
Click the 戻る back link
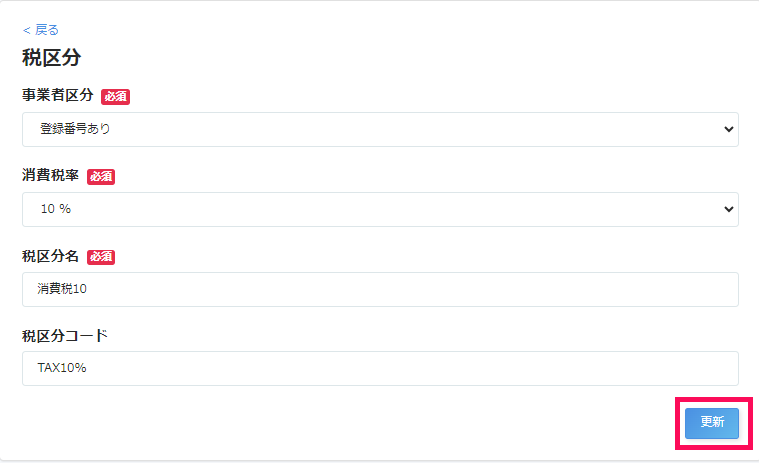click(x=46, y=30)
